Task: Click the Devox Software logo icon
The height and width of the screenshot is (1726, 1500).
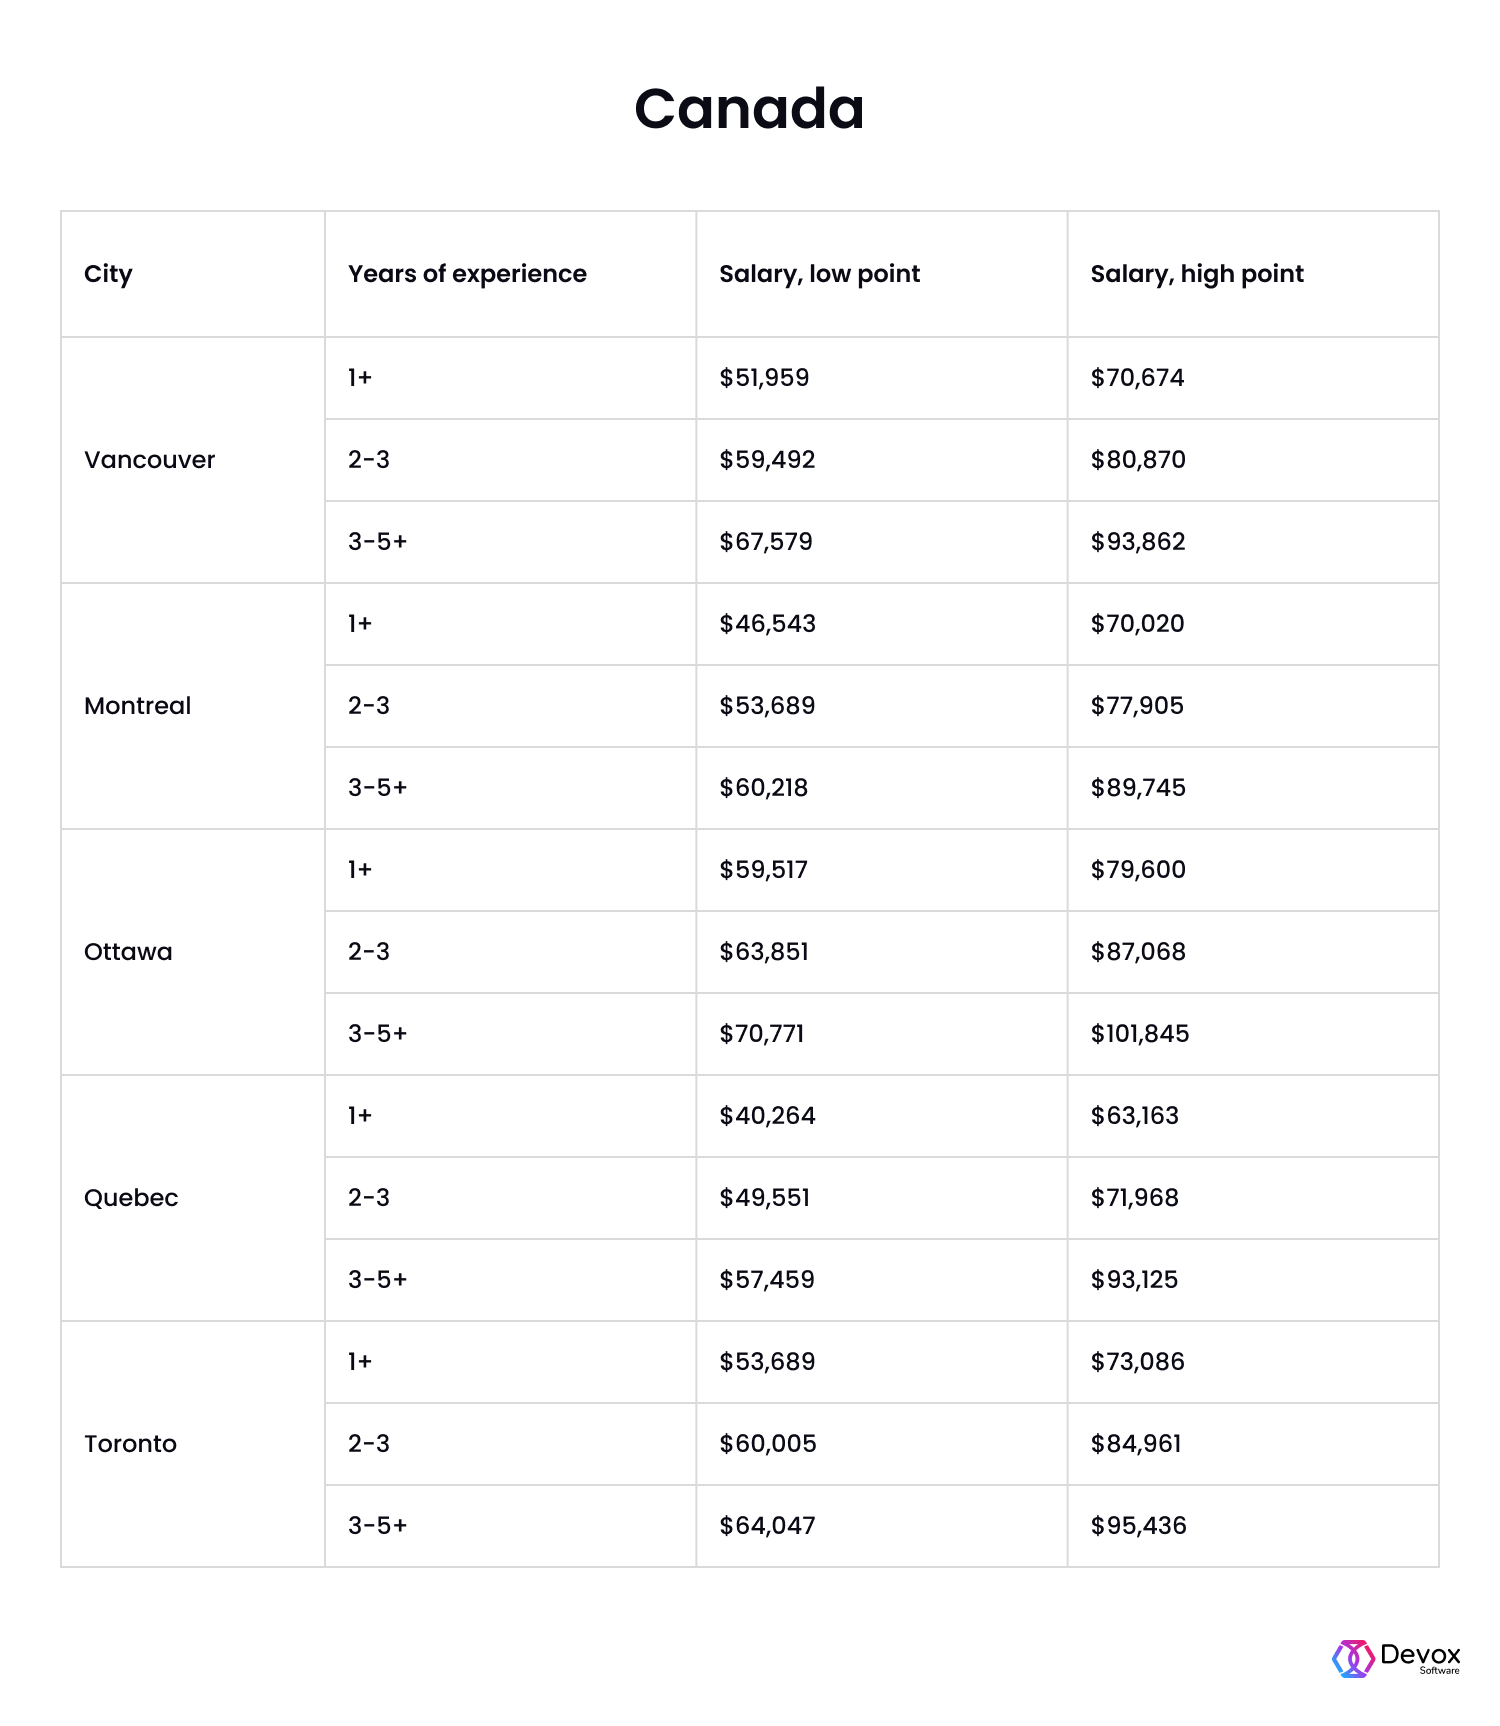Action: click(x=1353, y=1658)
